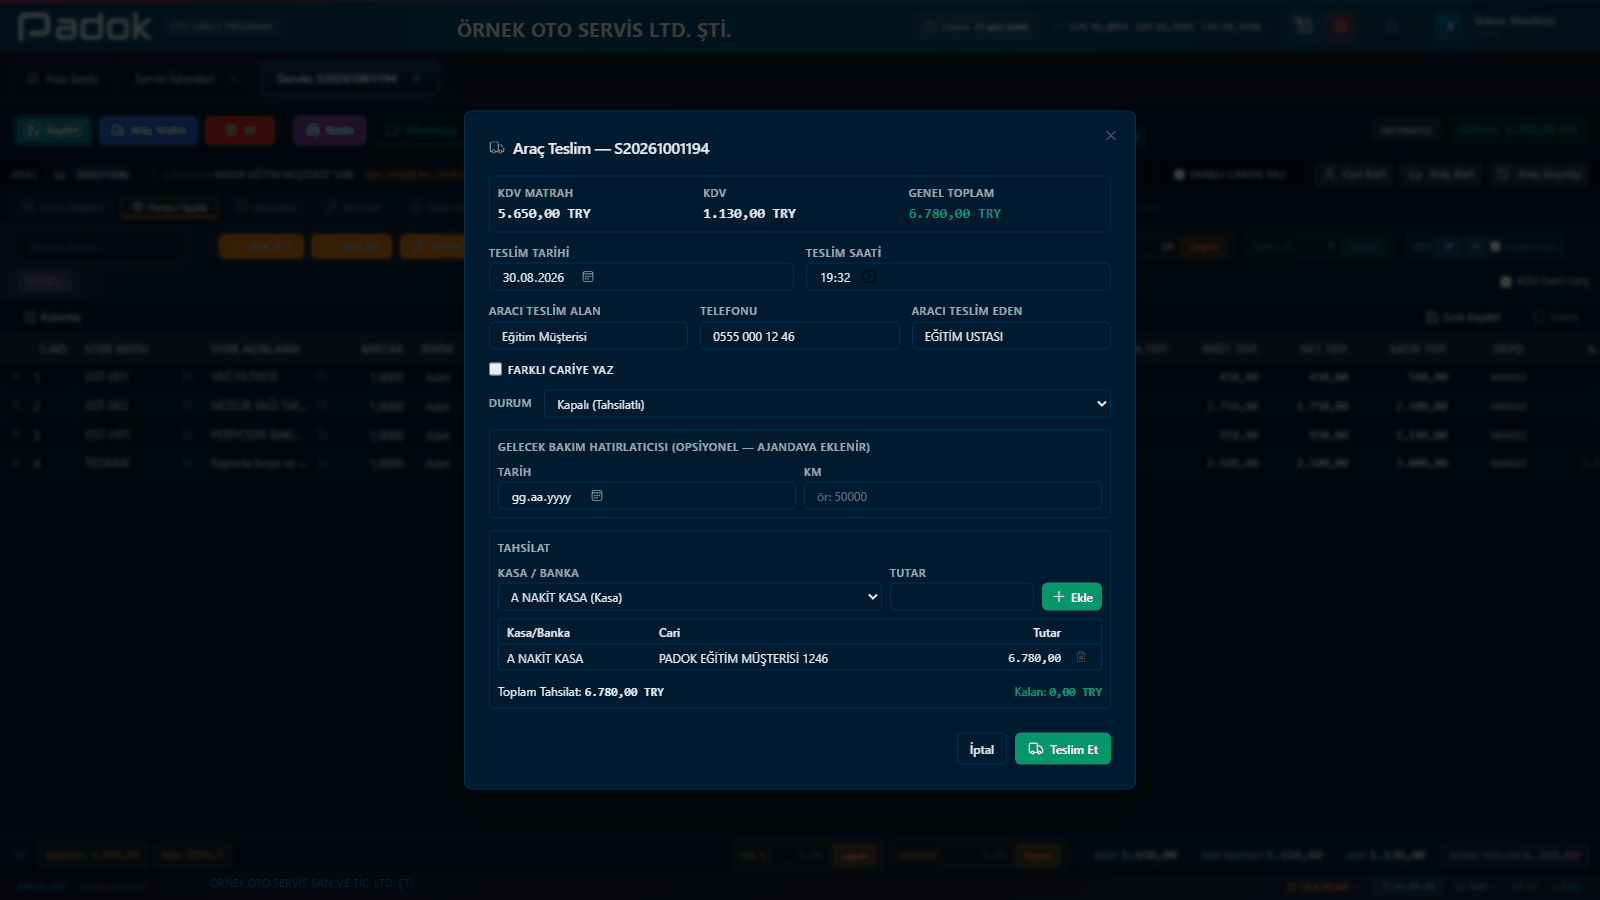Click the Kasa/Banka column header
The height and width of the screenshot is (900, 1600).
click(538, 633)
